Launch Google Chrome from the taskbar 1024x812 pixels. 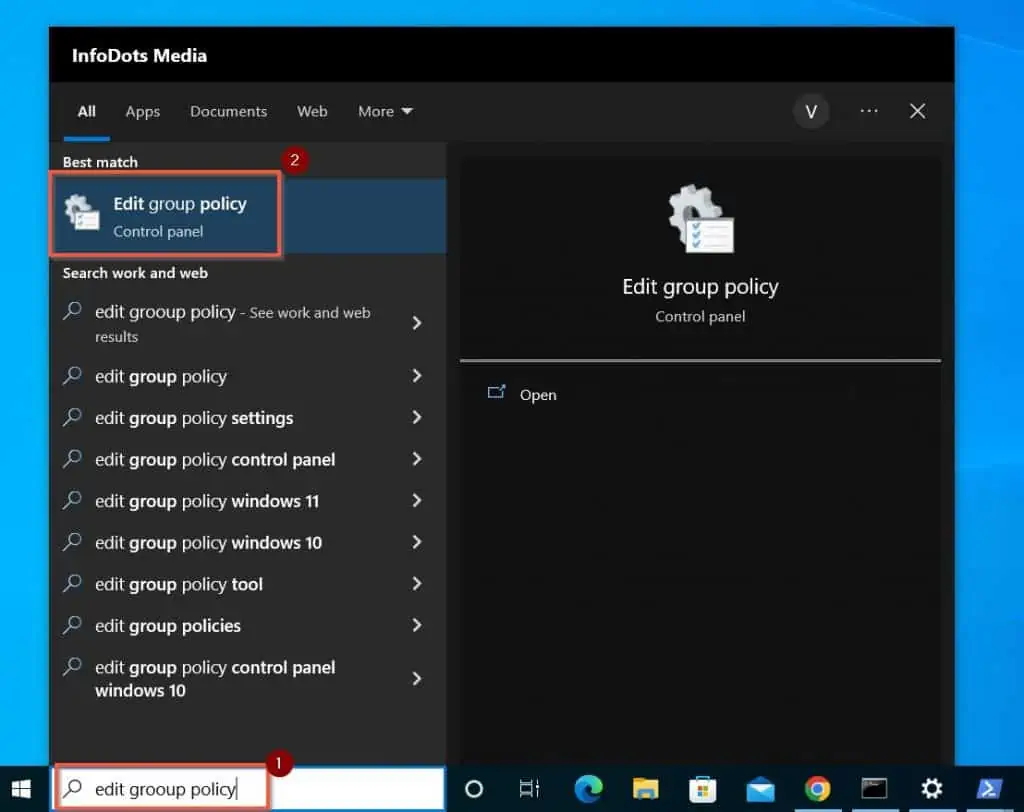click(818, 789)
